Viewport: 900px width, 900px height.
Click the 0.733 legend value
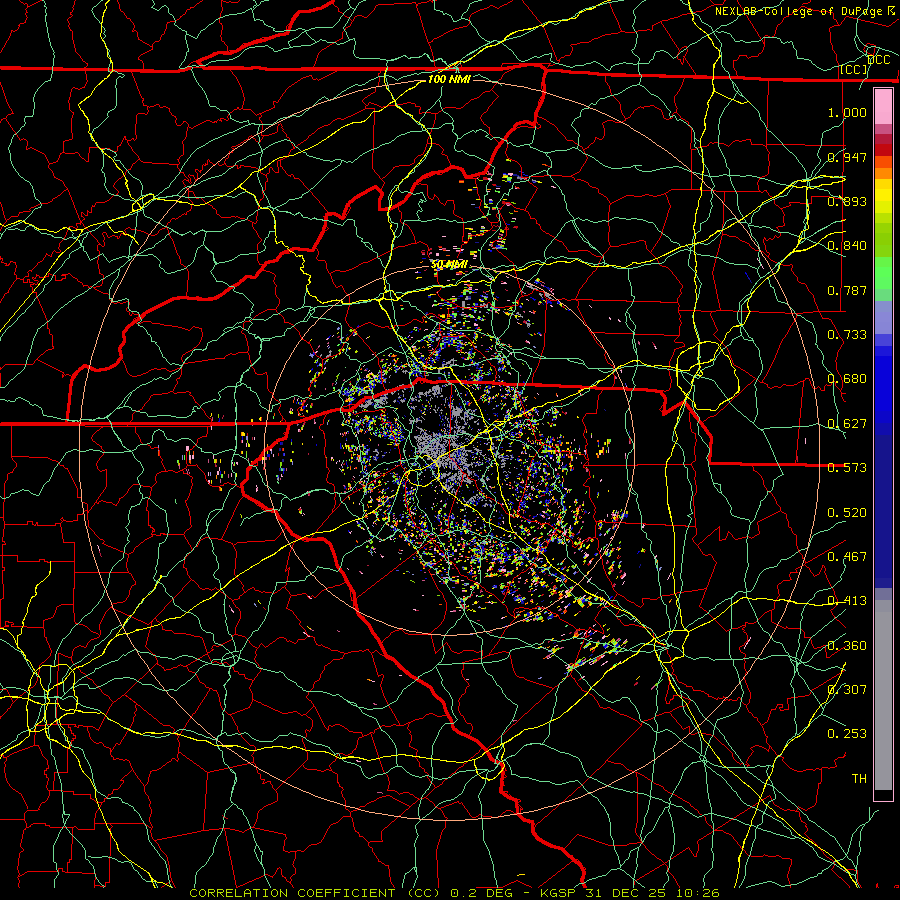847,334
